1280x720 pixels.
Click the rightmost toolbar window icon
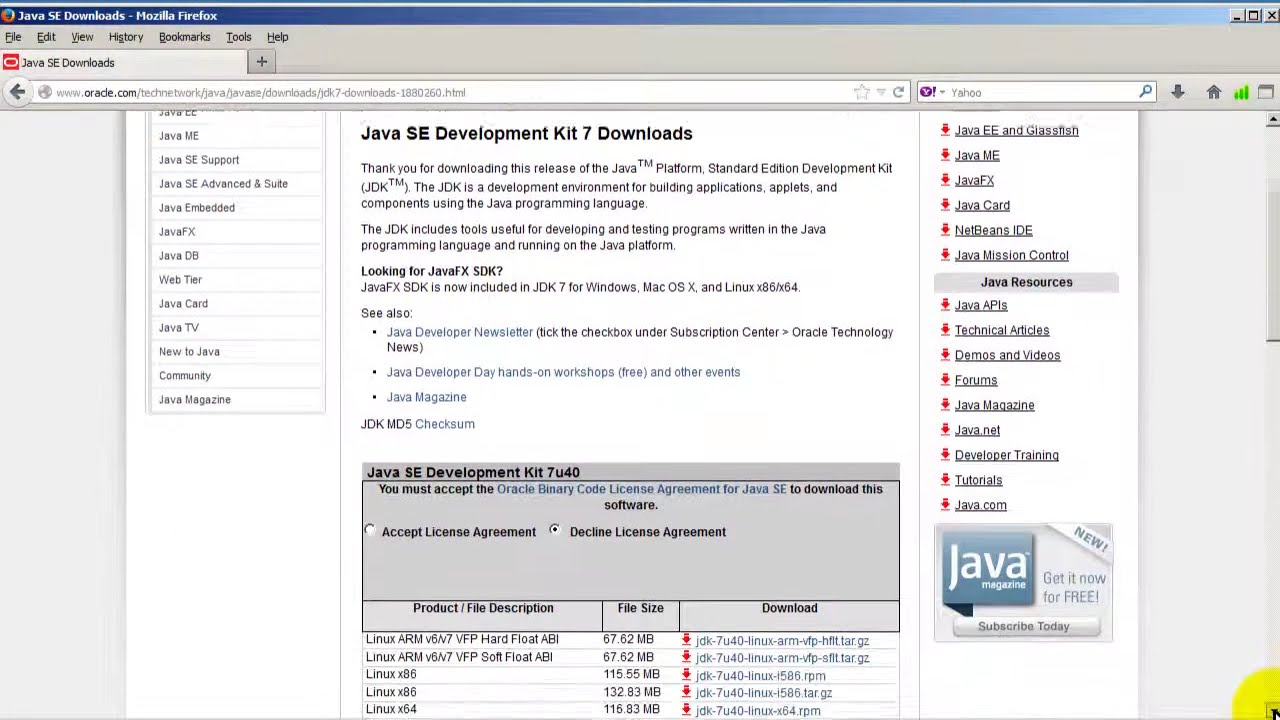(x=1265, y=92)
